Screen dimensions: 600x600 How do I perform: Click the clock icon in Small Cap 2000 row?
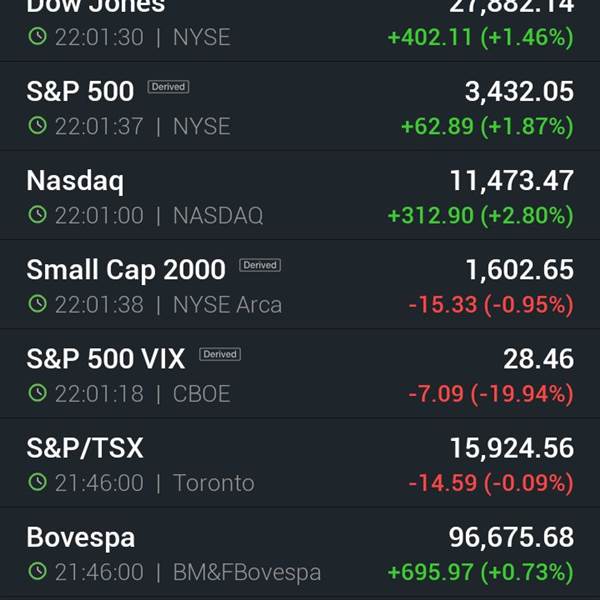click(38, 304)
